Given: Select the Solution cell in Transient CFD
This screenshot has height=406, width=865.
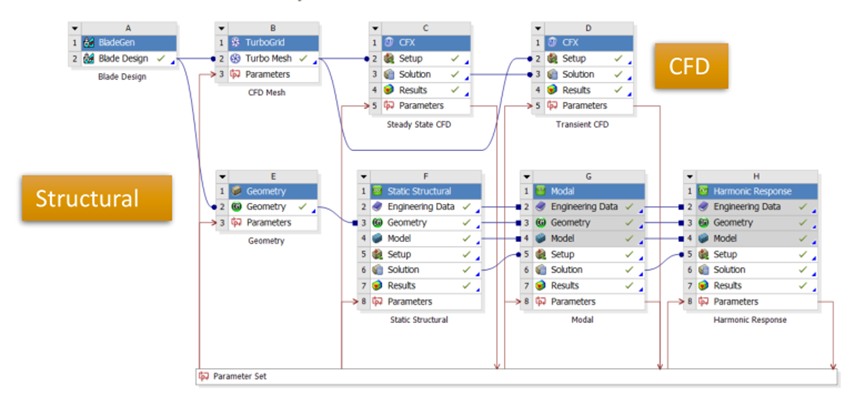Looking at the screenshot, I should click(x=588, y=74).
